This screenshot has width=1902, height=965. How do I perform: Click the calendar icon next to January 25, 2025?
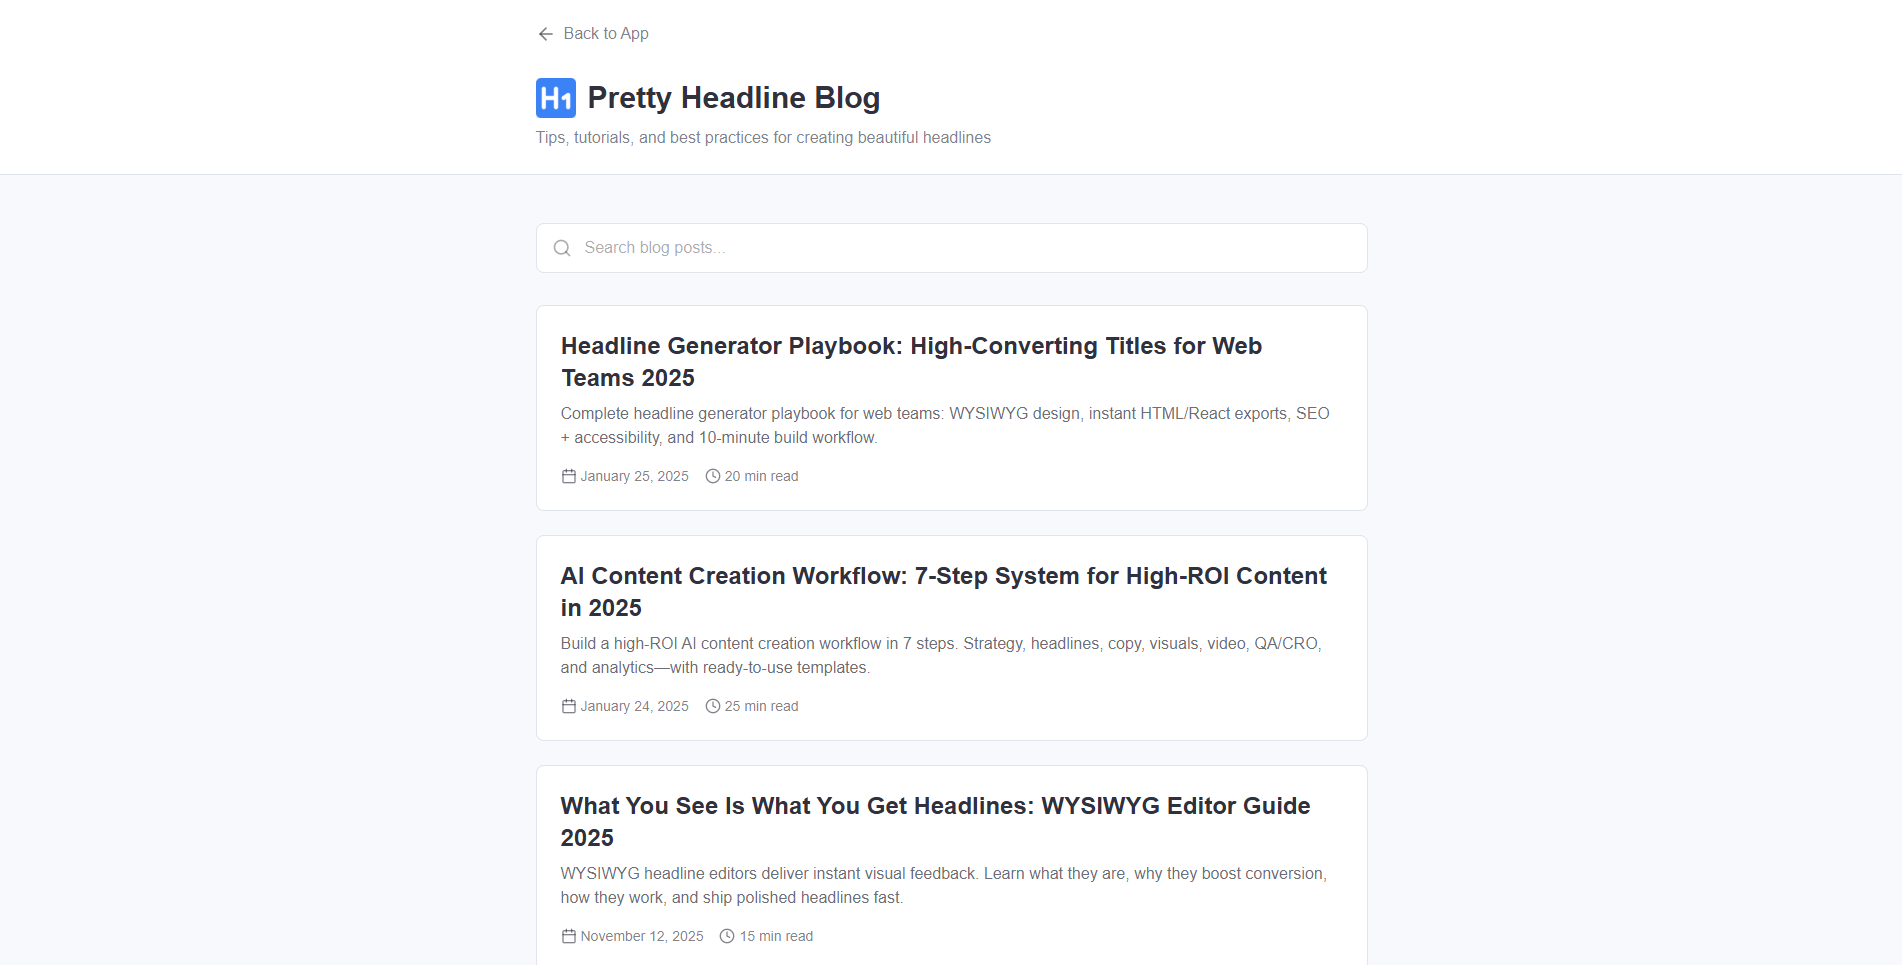point(567,476)
